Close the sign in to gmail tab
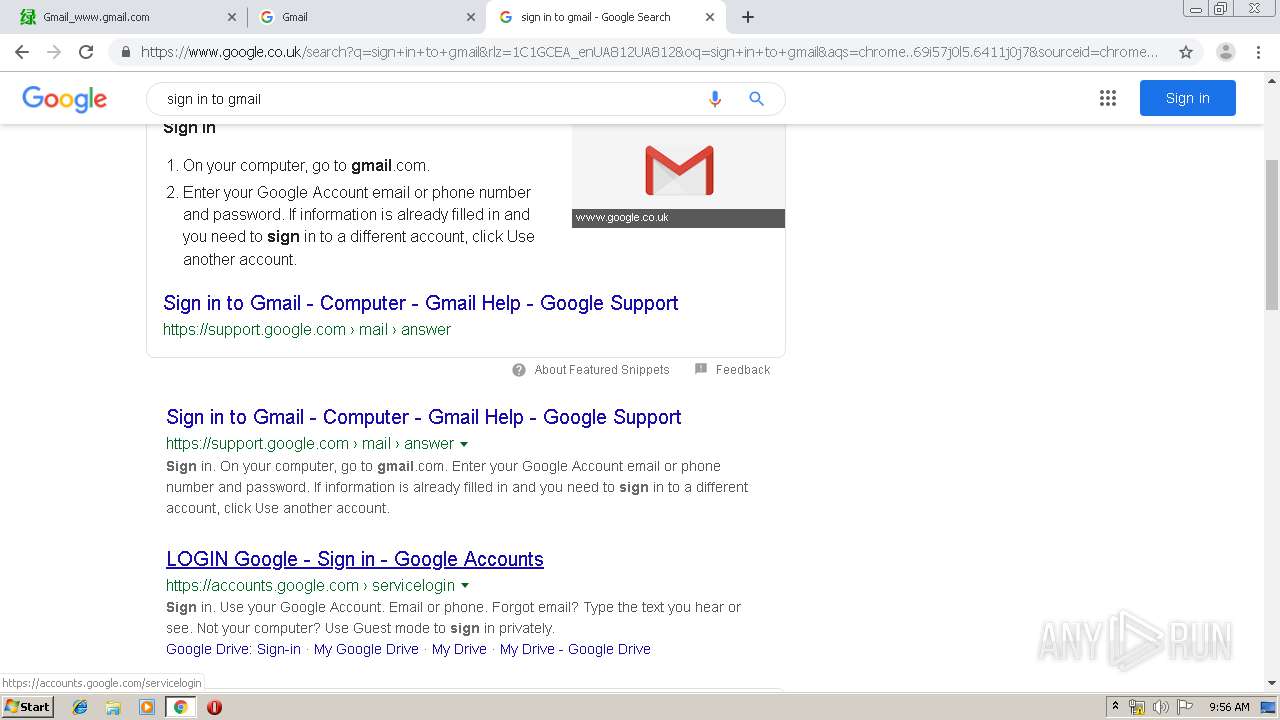The height and width of the screenshot is (720, 1280). pos(710,17)
